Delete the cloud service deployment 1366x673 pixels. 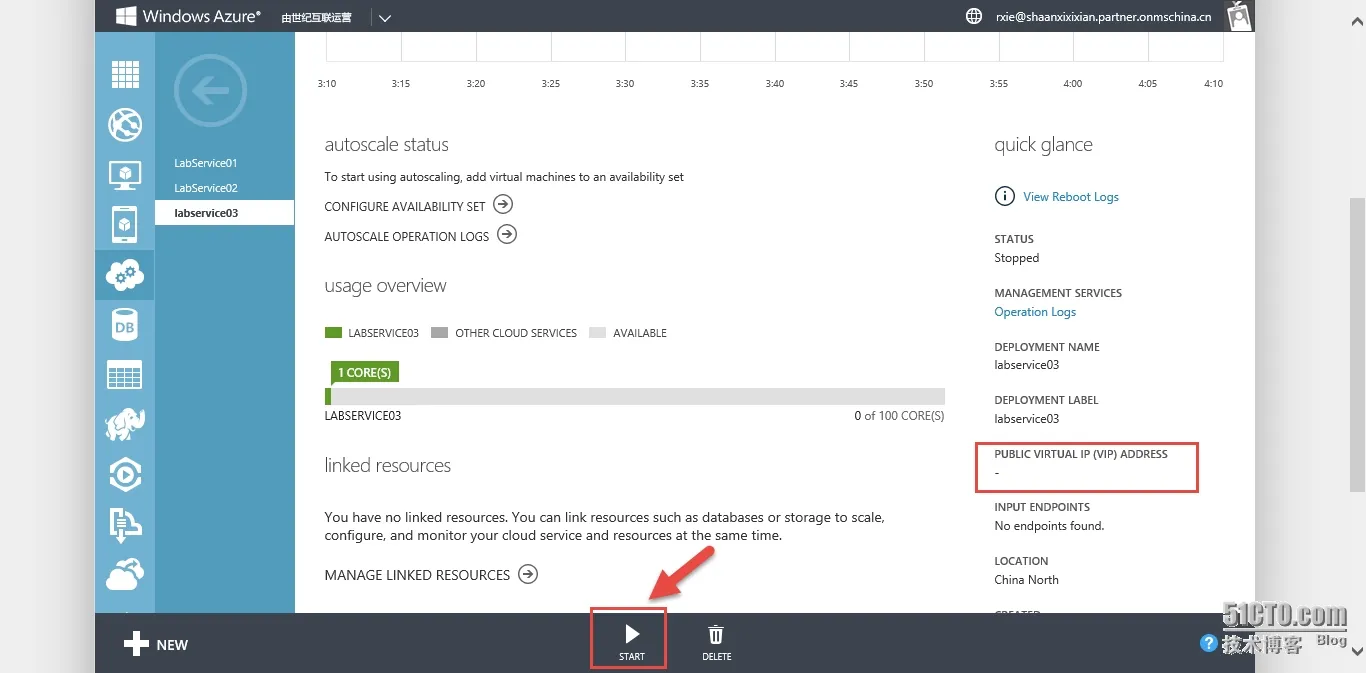tap(716, 641)
